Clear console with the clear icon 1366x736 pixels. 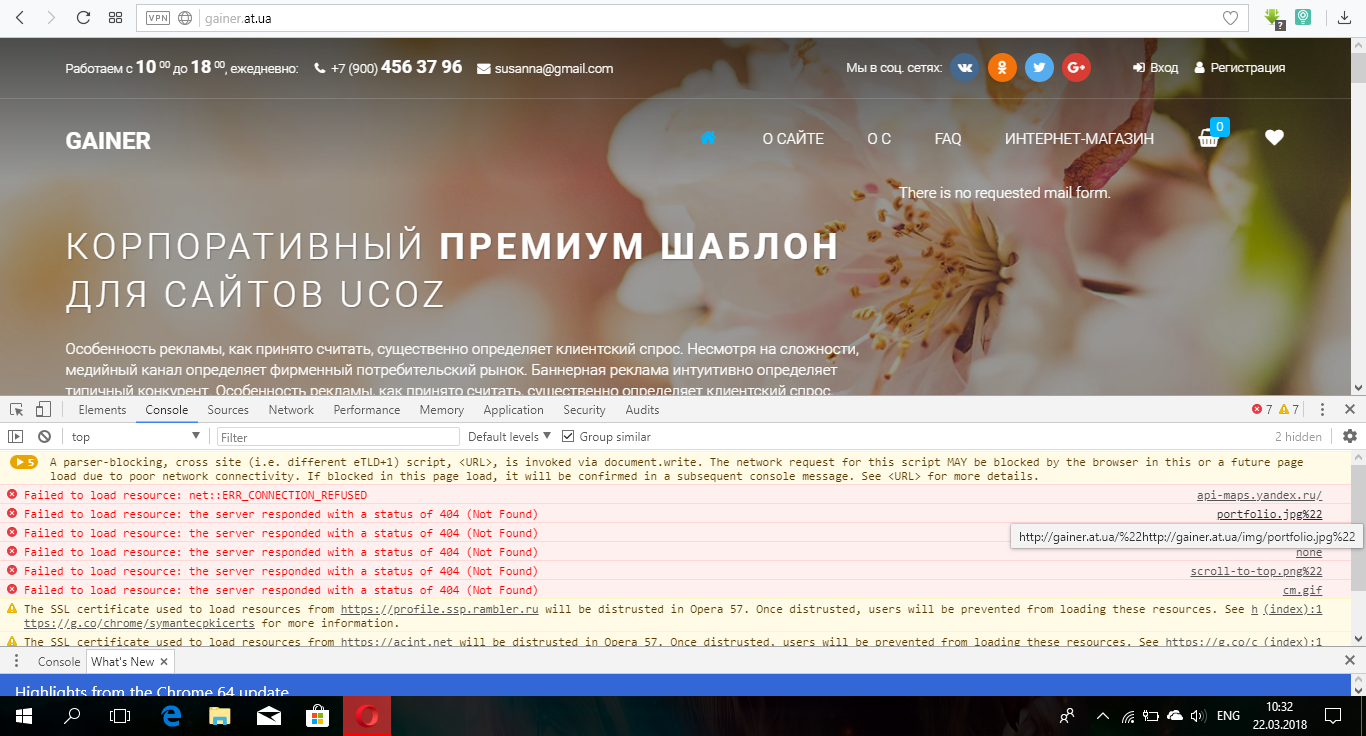point(44,437)
